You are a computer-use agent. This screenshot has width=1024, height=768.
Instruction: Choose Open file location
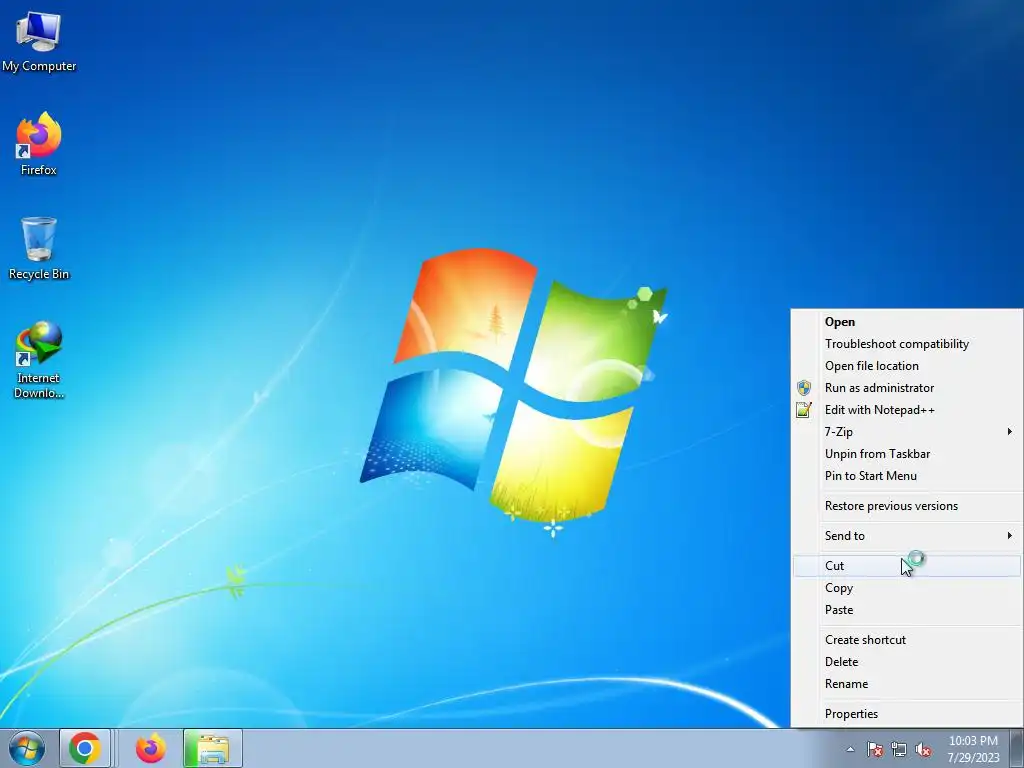(x=907, y=366)
